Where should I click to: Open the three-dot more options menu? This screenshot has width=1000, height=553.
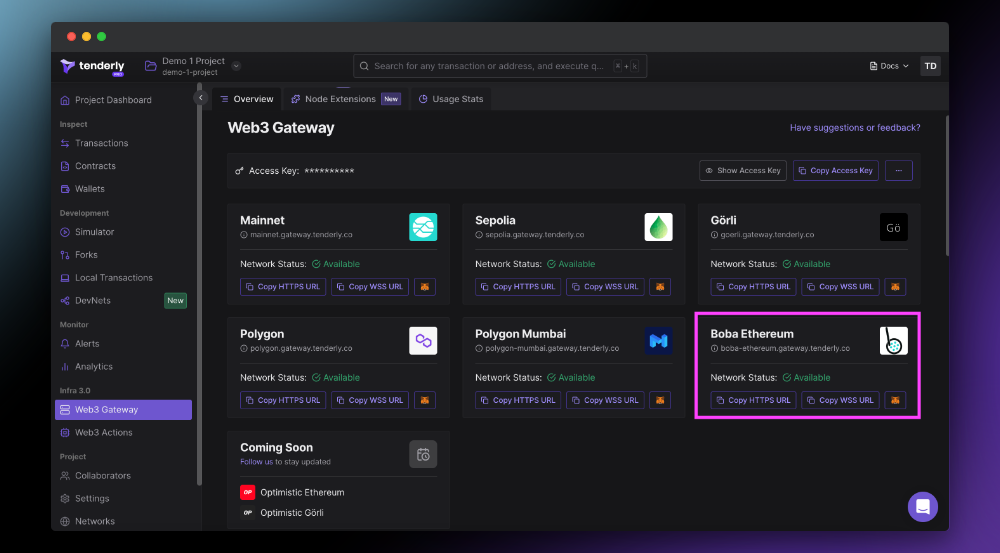(x=898, y=171)
